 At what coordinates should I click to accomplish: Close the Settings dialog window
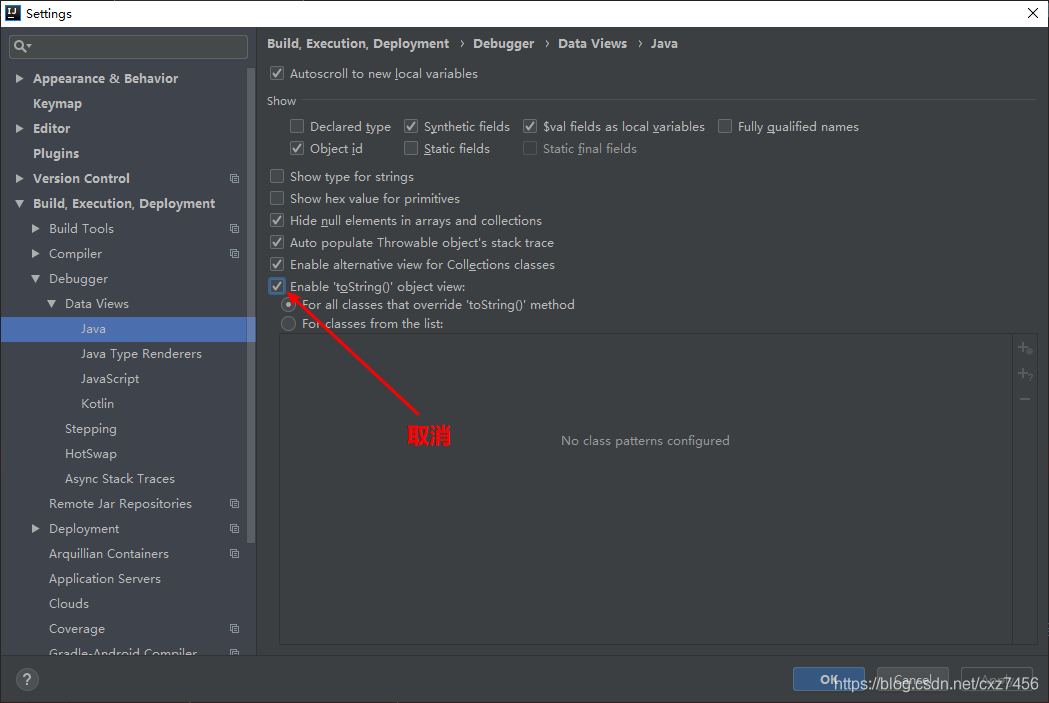(1032, 13)
